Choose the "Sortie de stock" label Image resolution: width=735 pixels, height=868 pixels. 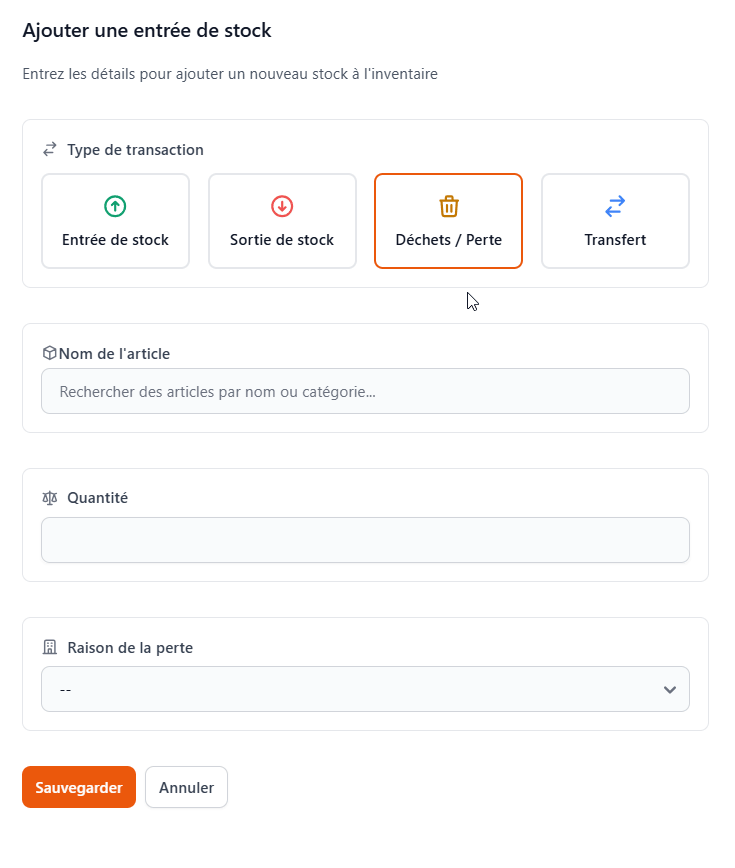click(282, 240)
